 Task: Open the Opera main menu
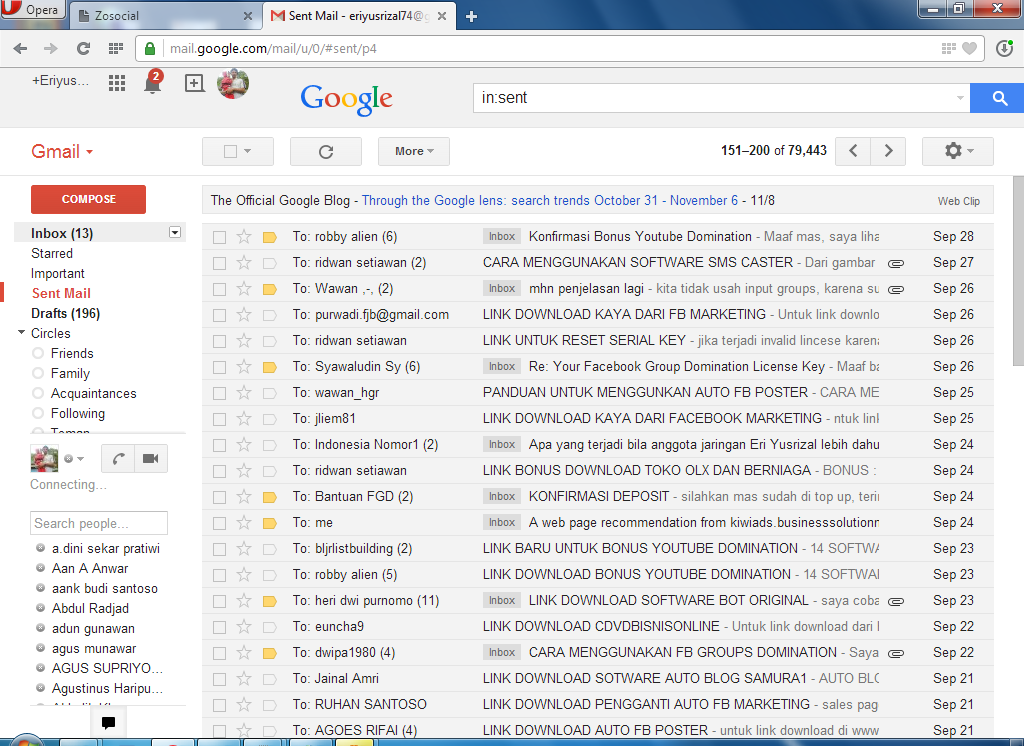point(33,10)
